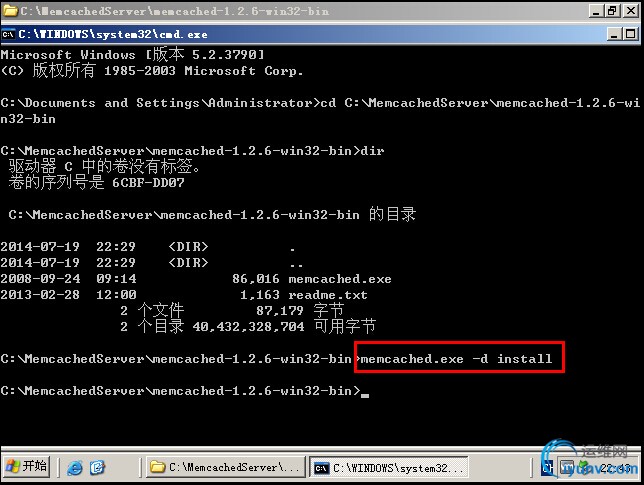Click the '2008-09-24' date entry
This screenshot has height=485, width=644.
(x=40, y=279)
